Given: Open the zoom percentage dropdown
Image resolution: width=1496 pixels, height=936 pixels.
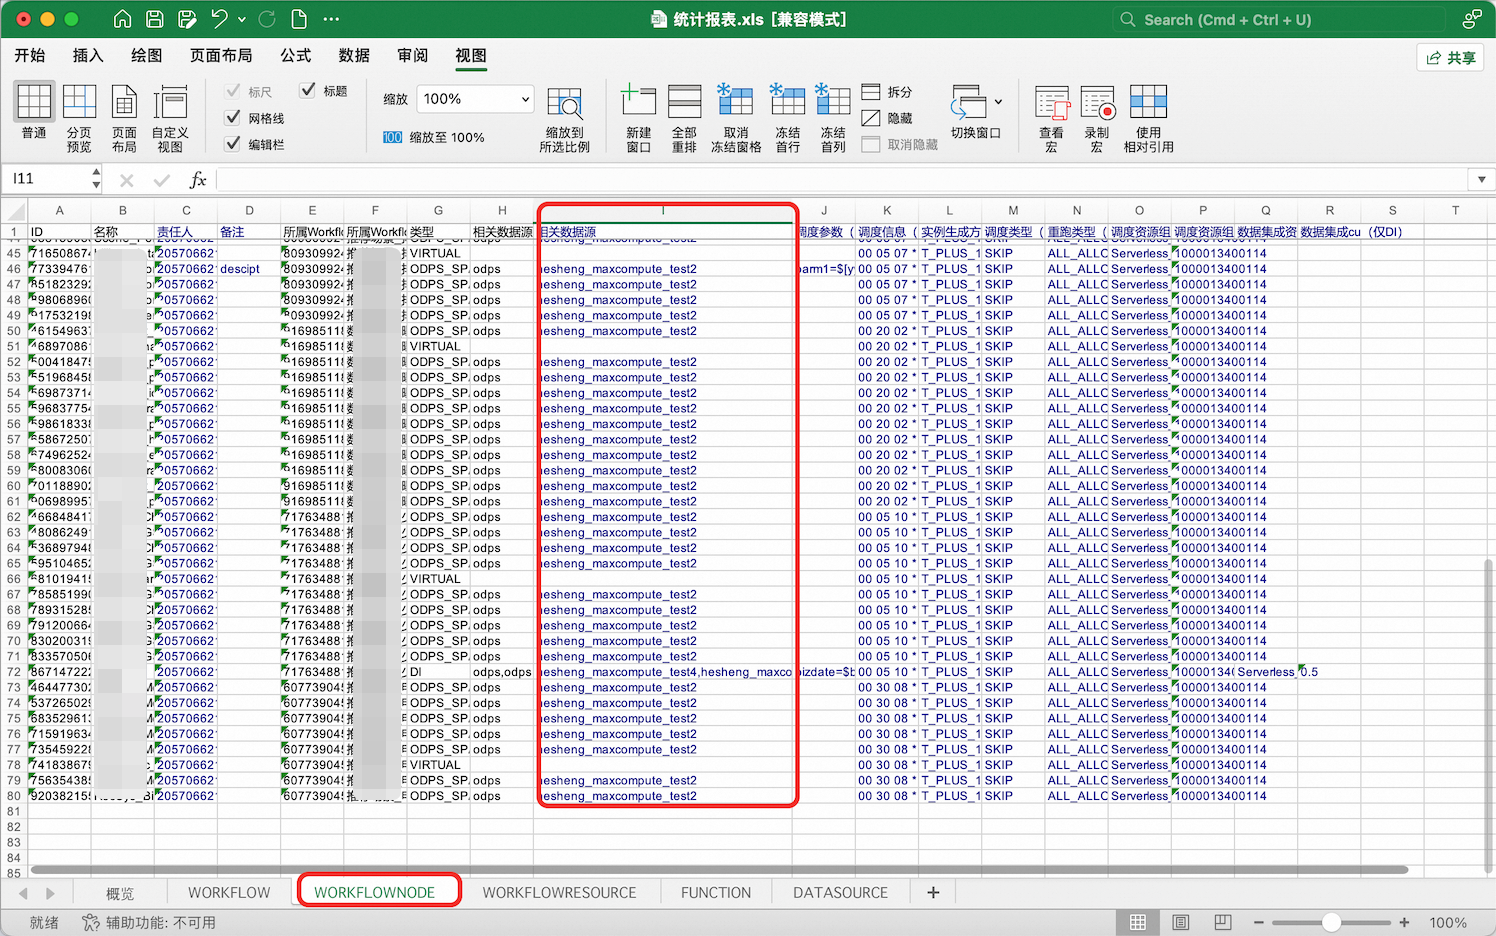Looking at the screenshot, I should [x=525, y=99].
